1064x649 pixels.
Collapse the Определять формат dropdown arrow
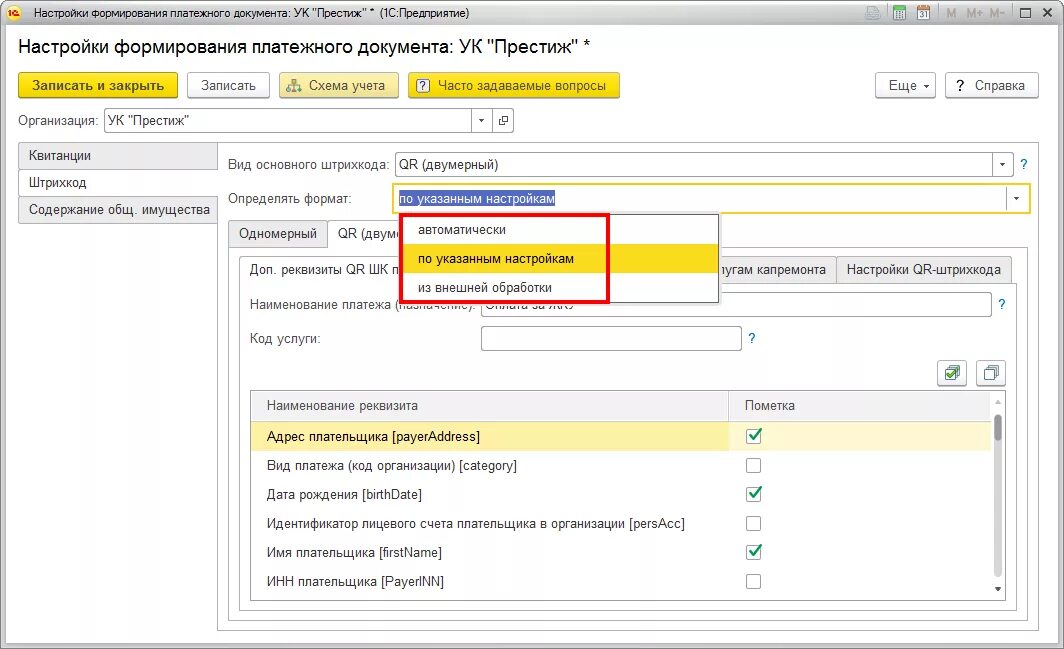1016,198
